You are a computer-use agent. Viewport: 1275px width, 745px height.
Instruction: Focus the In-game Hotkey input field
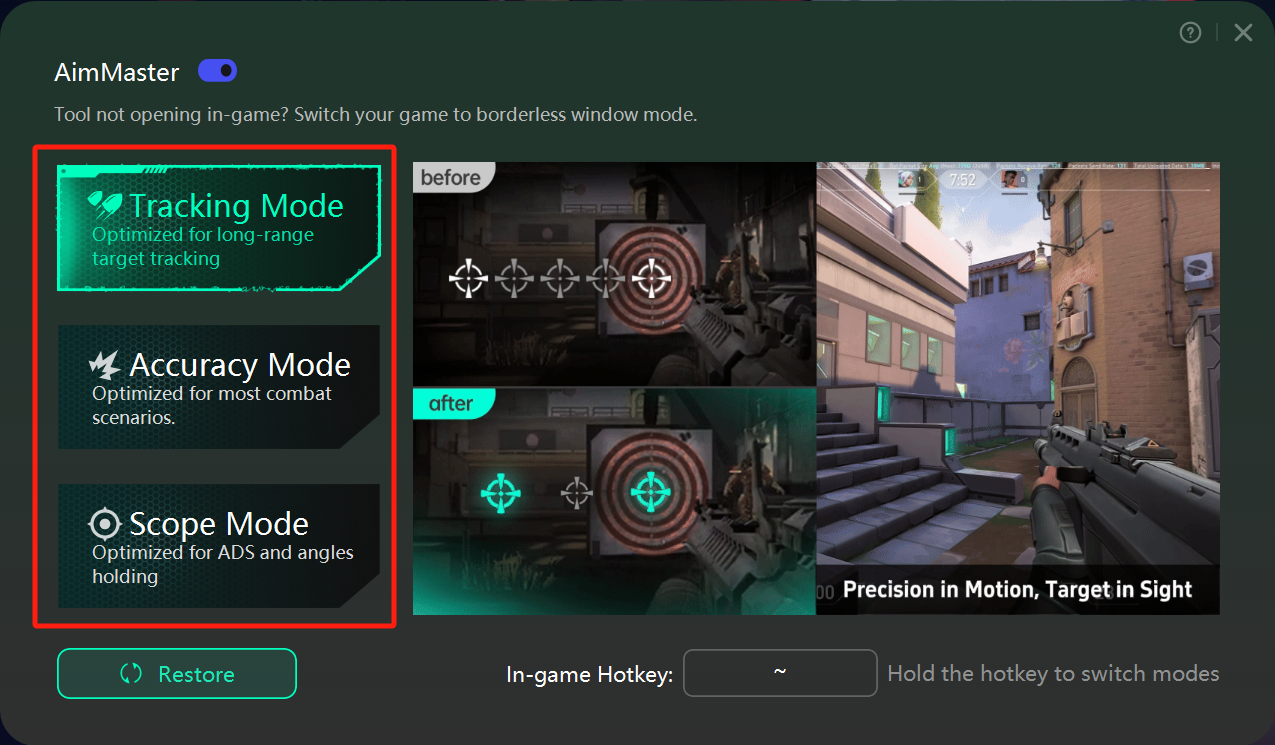(x=779, y=673)
